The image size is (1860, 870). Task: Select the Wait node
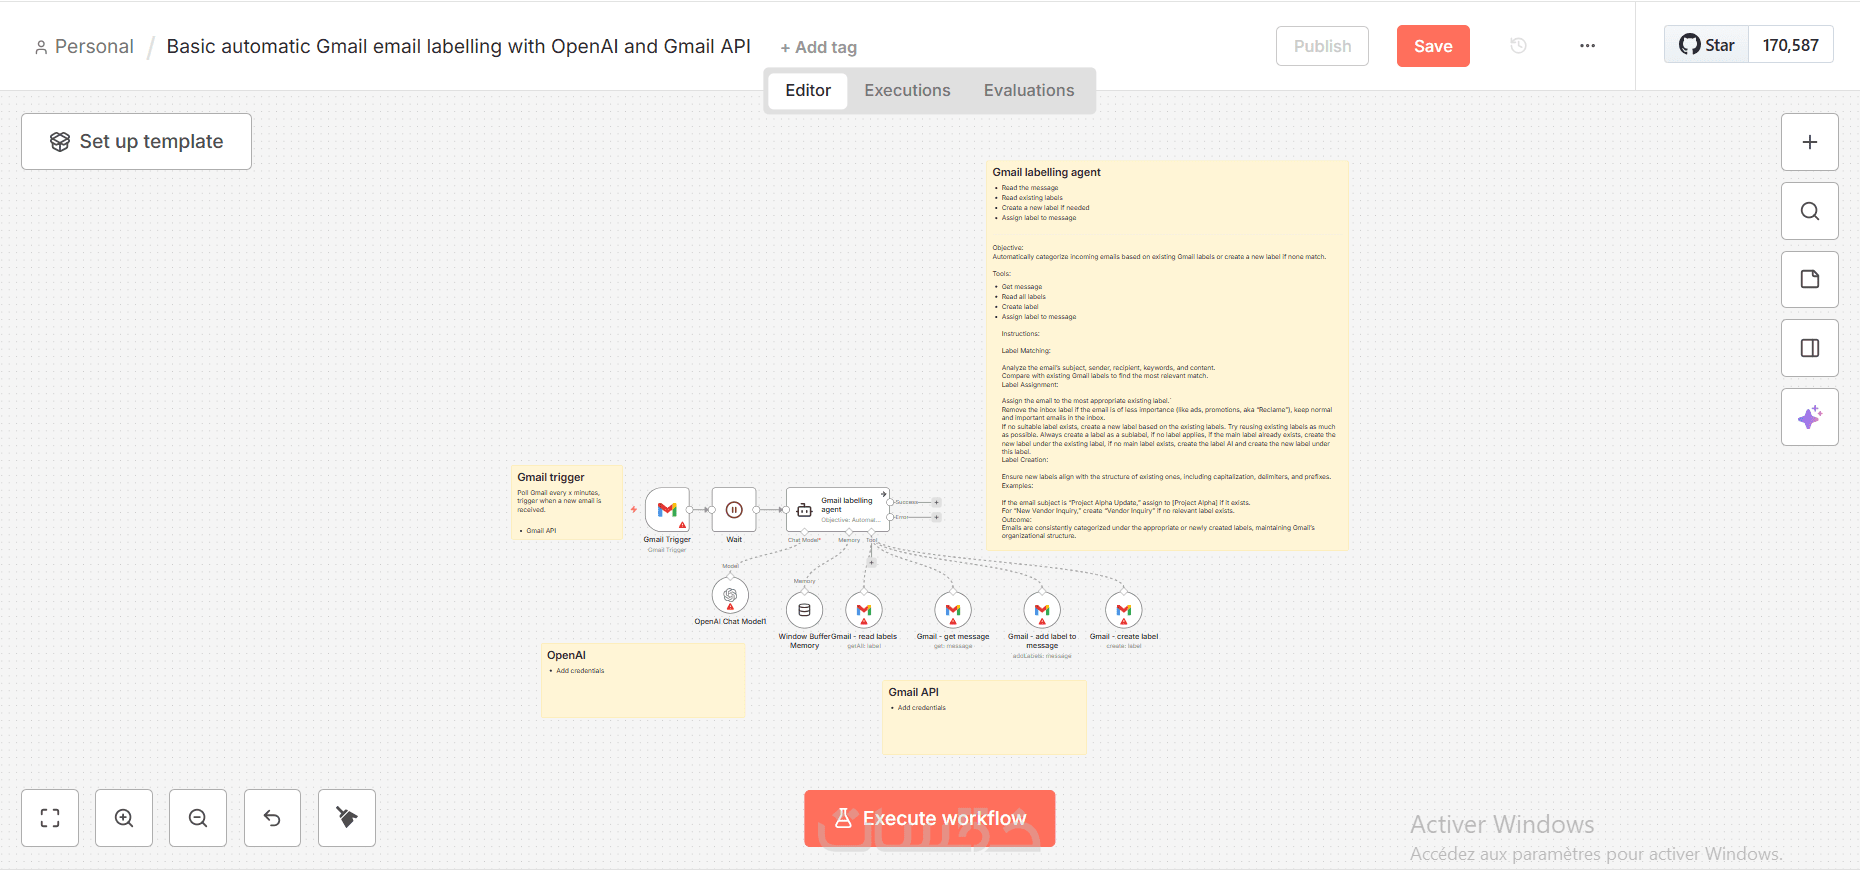[x=734, y=510]
